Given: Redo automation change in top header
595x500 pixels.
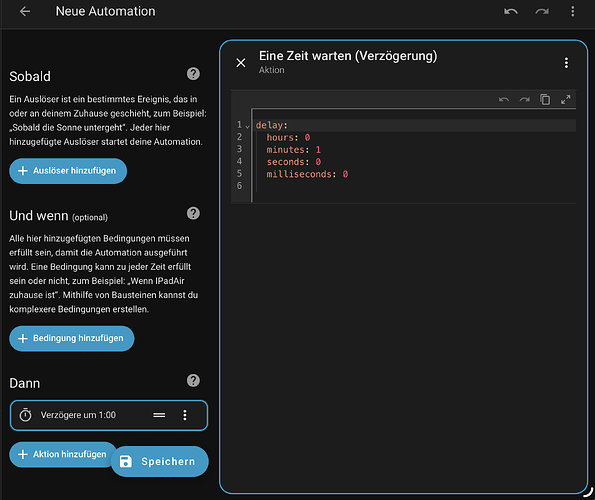Looking at the screenshot, I should tap(542, 11).
